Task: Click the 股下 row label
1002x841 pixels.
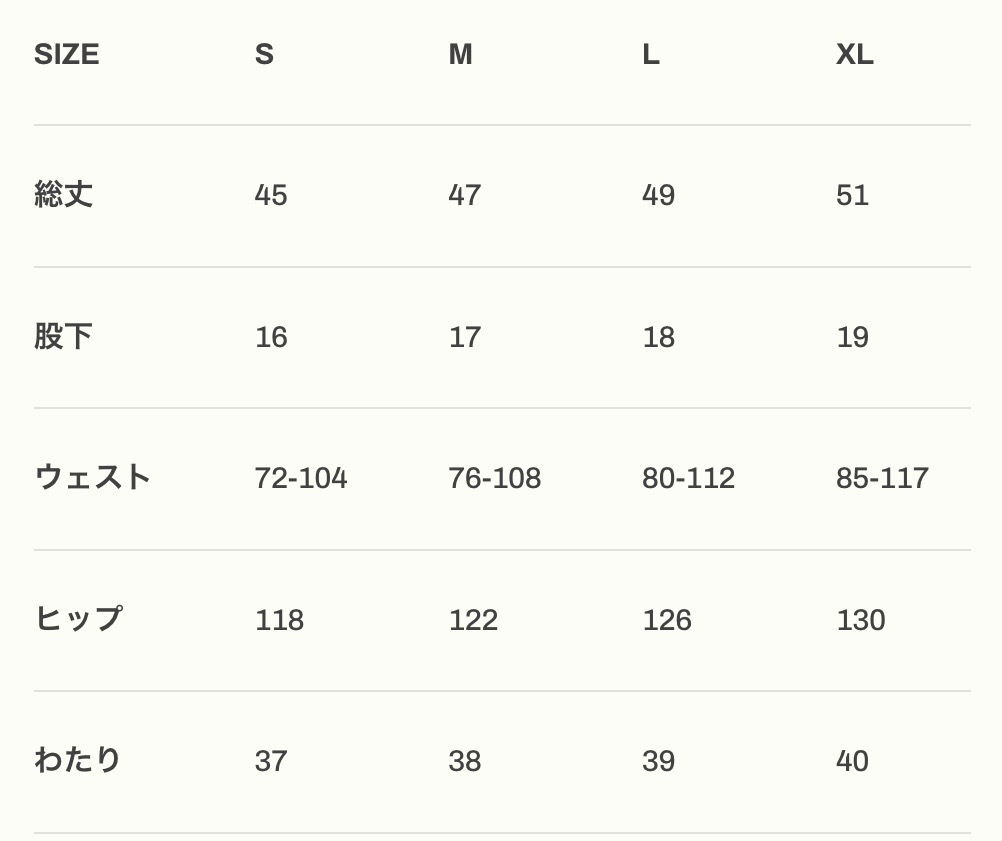Action: click(x=64, y=336)
